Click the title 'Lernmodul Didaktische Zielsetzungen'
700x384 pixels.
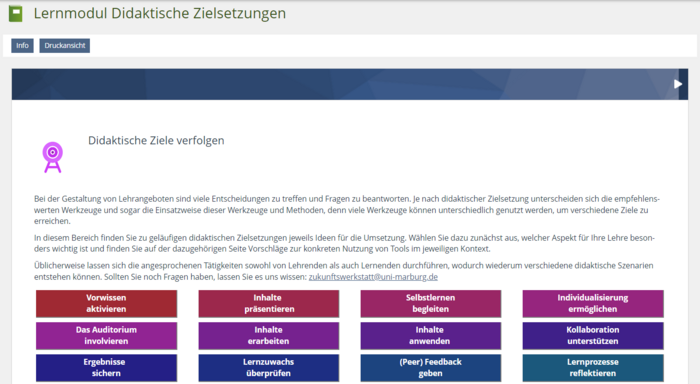coord(160,13)
